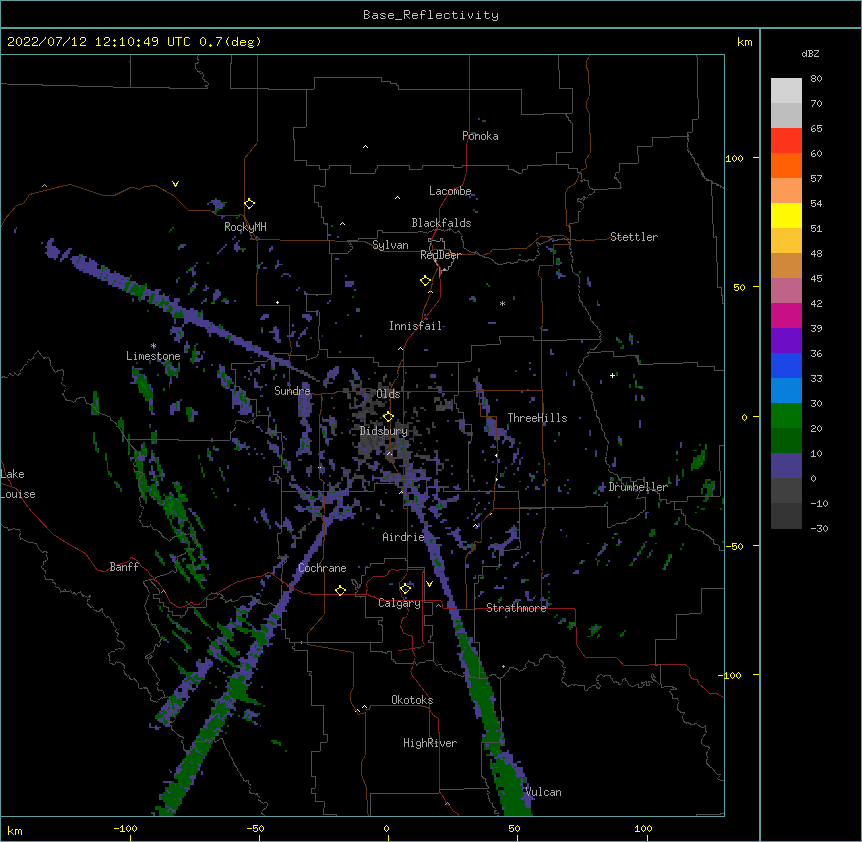
Task: Click the Blackfalds label
Action: 441,223
